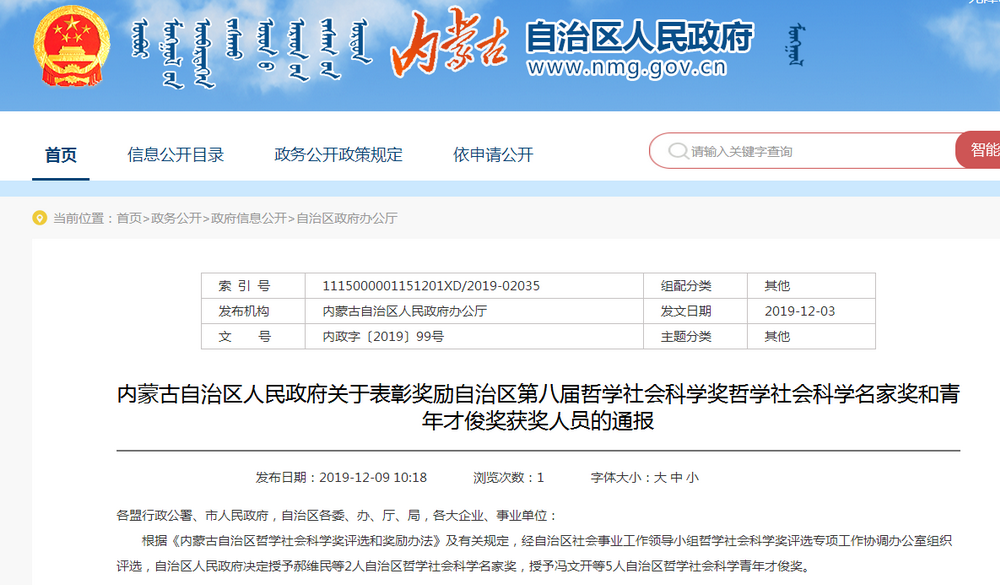
Task: Click the small vertical Mongolian text beside 自治区人民政府
Action: click(794, 46)
